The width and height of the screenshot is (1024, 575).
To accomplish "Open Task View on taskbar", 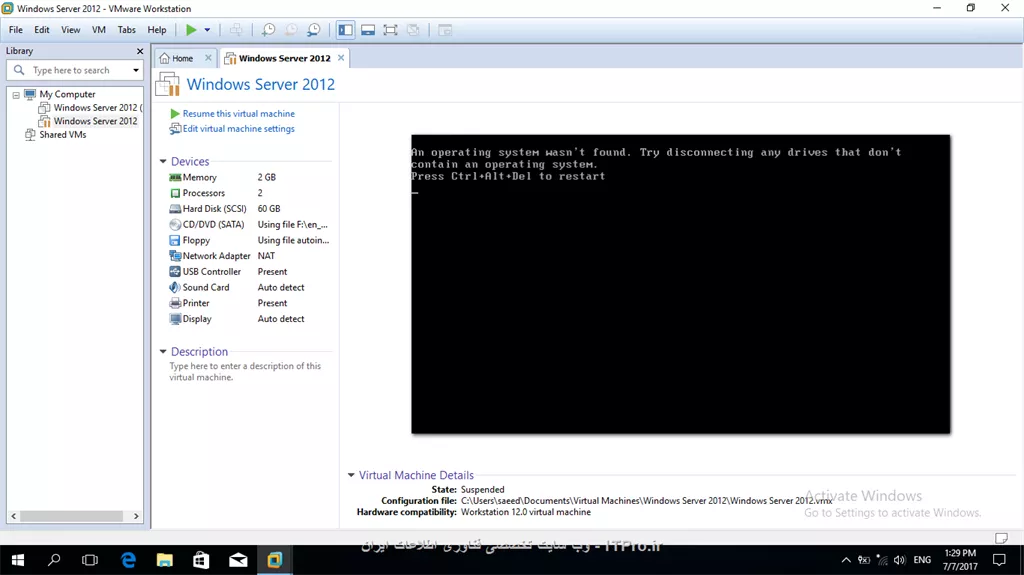I will [x=90, y=560].
